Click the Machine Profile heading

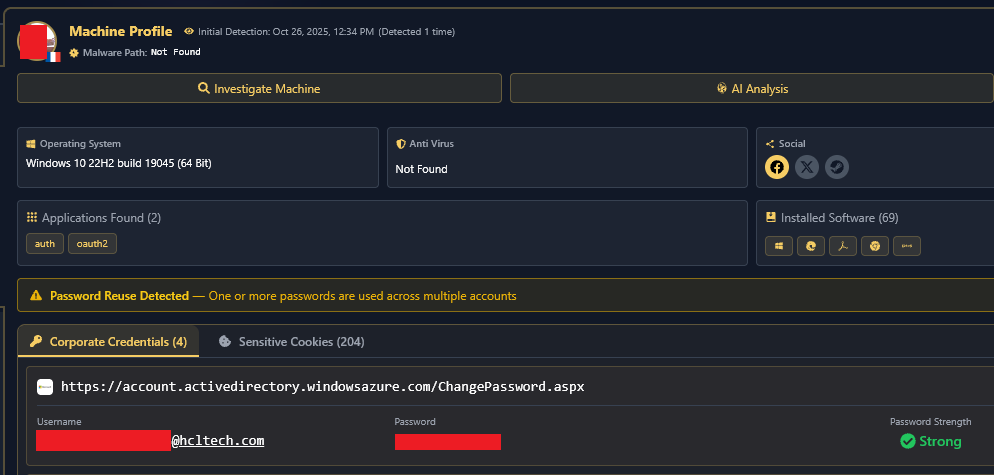coord(120,31)
